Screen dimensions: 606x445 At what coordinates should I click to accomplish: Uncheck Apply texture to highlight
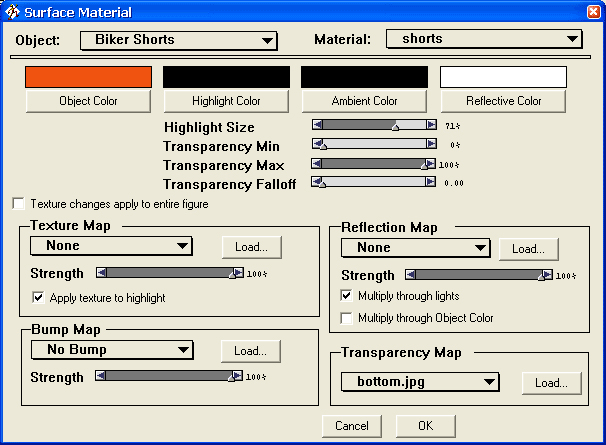(39, 297)
